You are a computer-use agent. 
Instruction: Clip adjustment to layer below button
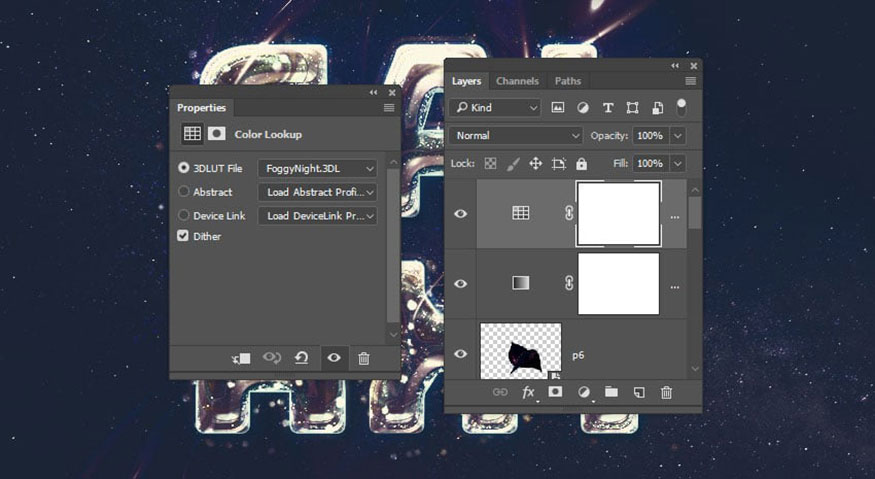click(241, 358)
